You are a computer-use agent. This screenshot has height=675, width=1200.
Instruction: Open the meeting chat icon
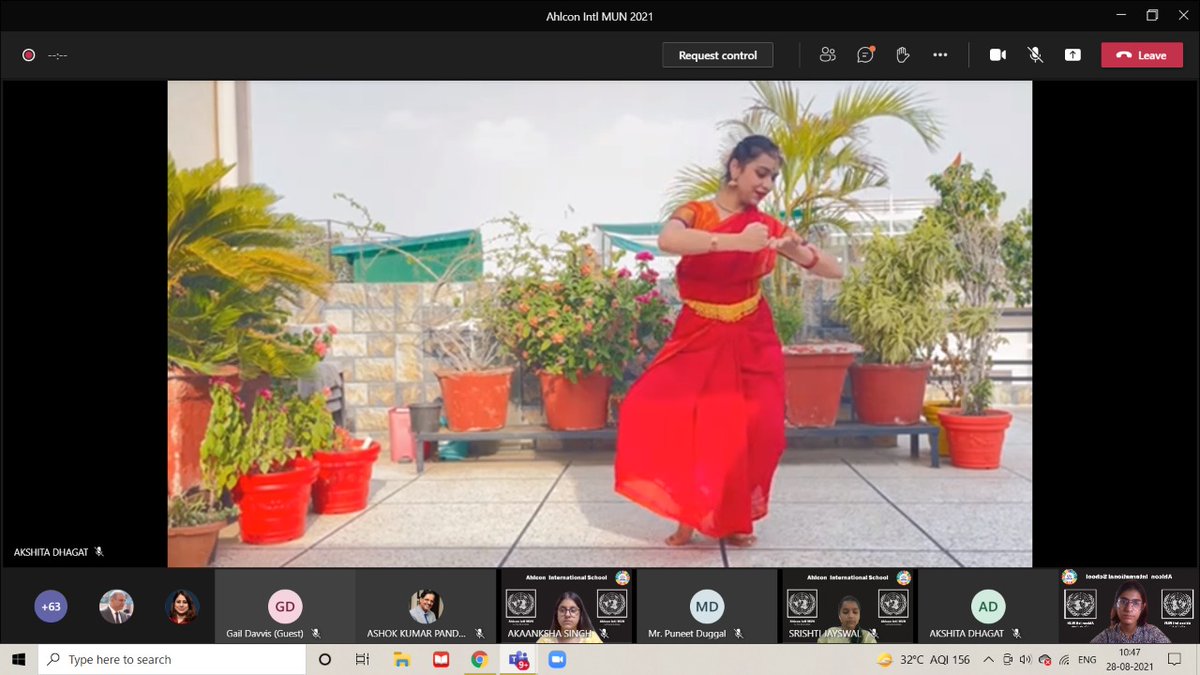point(866,55)
